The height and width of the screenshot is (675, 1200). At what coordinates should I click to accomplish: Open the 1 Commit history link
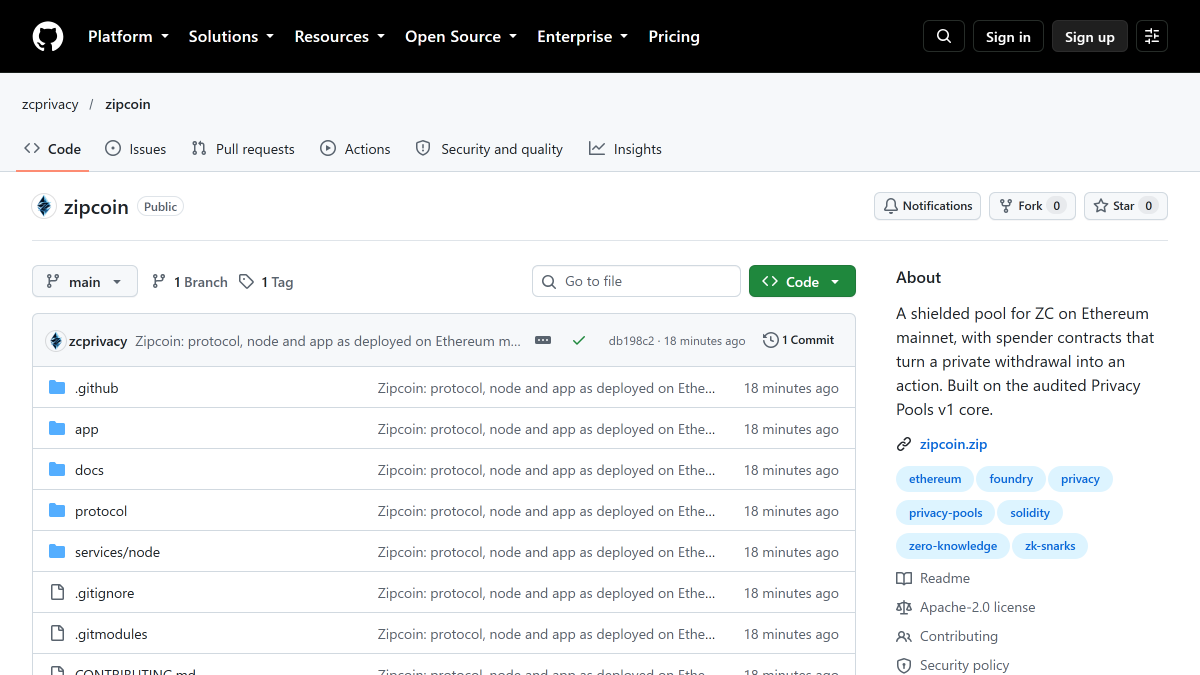click(x=798, y=340)
